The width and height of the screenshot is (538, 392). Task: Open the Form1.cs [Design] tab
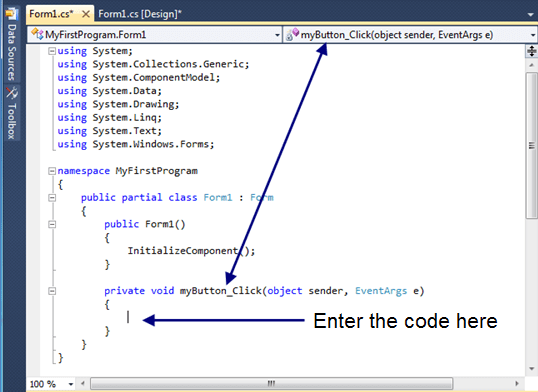(140, 14)
